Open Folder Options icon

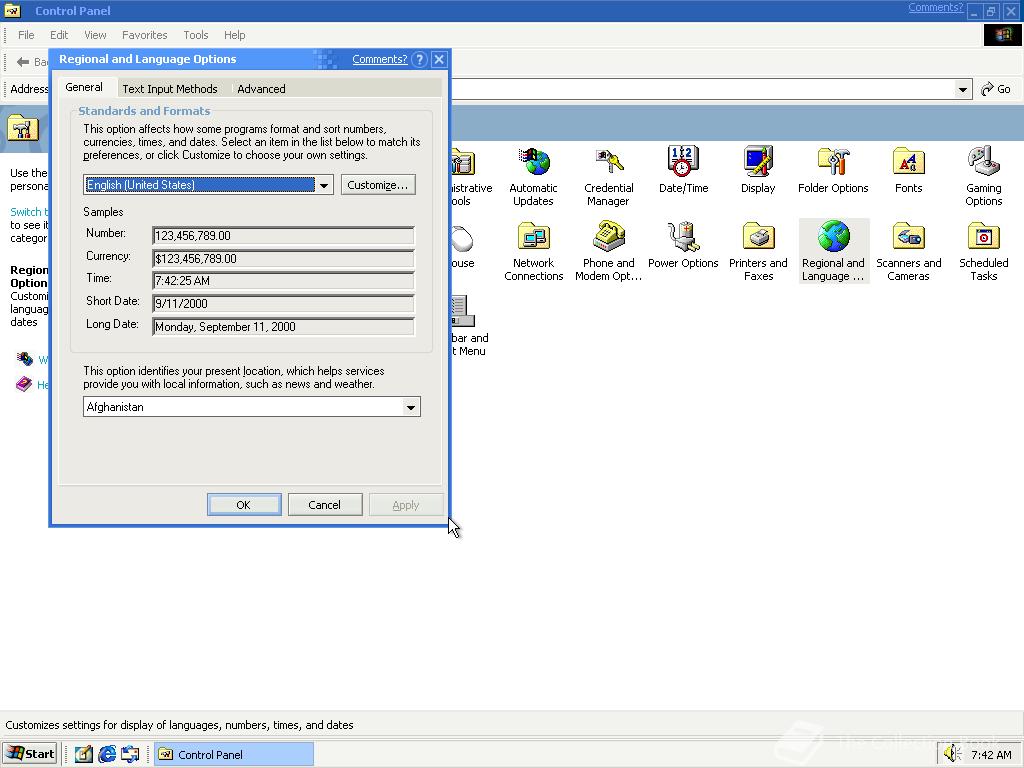click(x=833, y=170)
